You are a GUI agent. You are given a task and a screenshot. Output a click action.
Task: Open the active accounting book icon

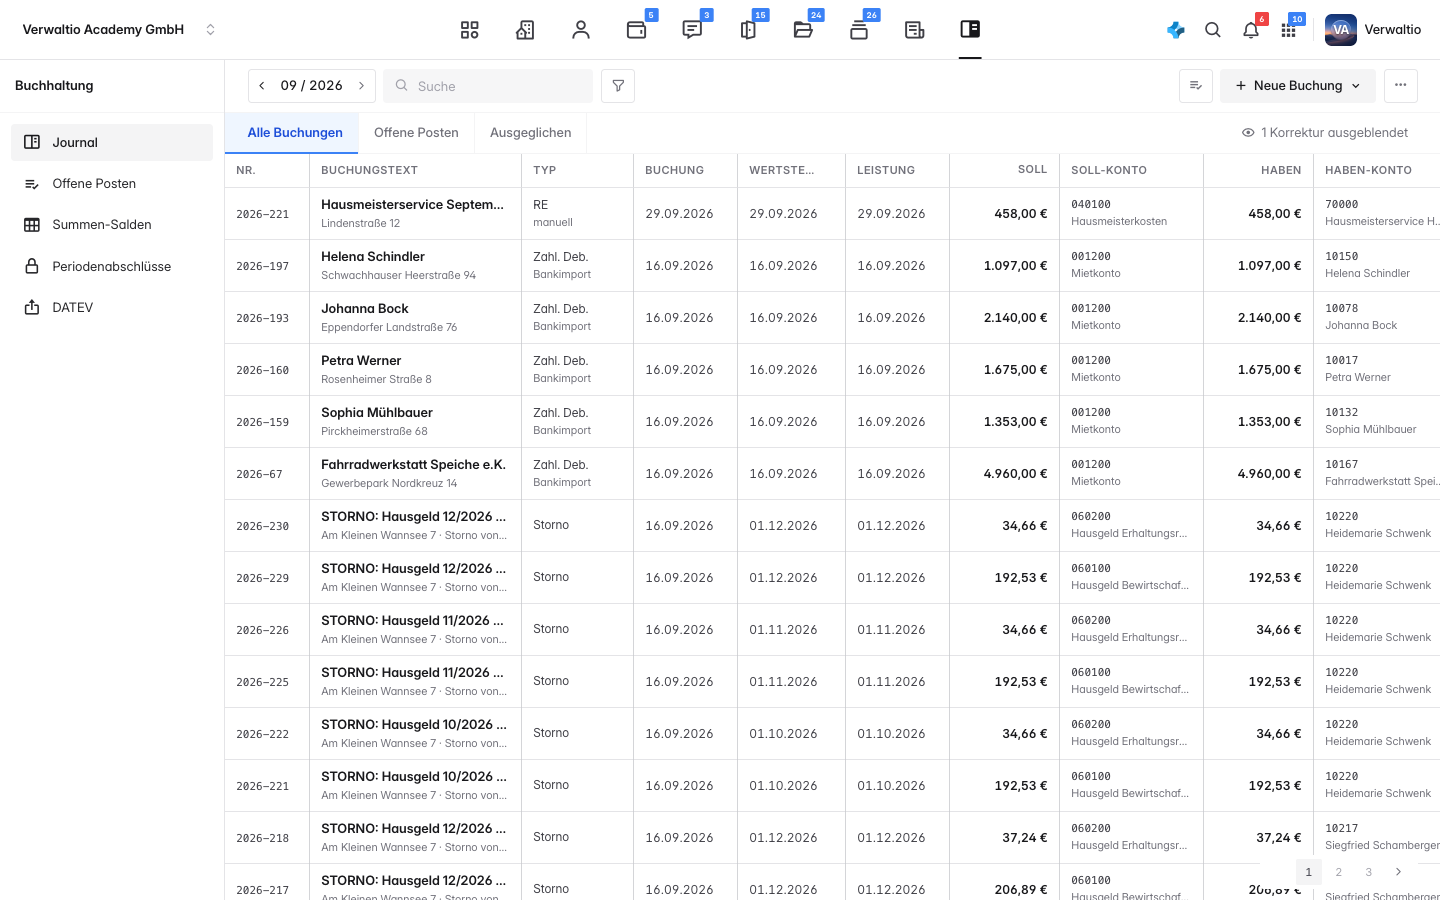(970, 30)
